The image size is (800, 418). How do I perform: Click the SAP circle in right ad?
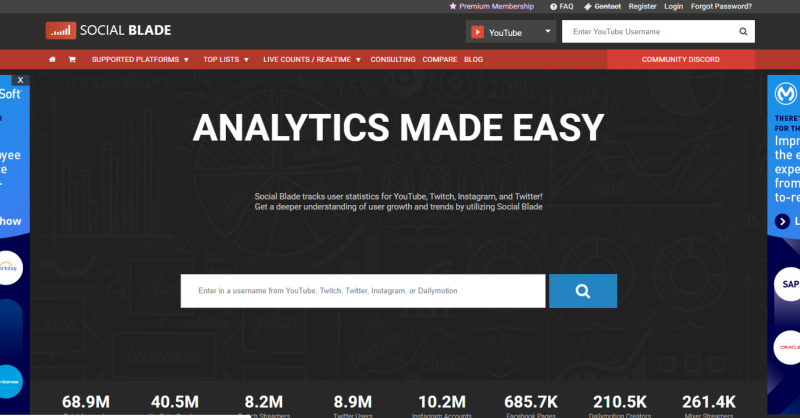pos(787,284)
